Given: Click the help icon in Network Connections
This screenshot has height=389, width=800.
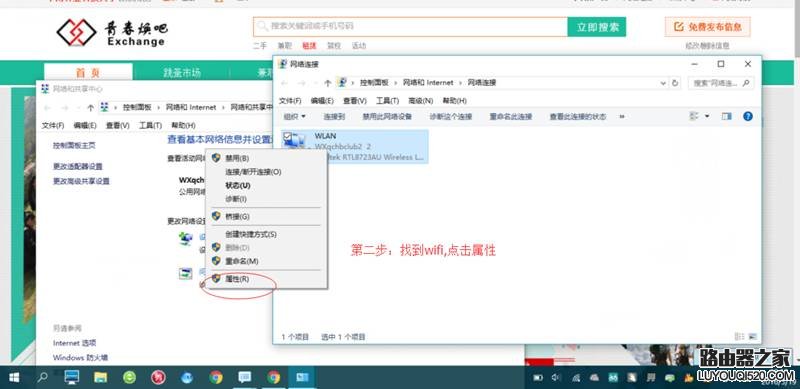Looking at the screenshot, I should (748, 116).
